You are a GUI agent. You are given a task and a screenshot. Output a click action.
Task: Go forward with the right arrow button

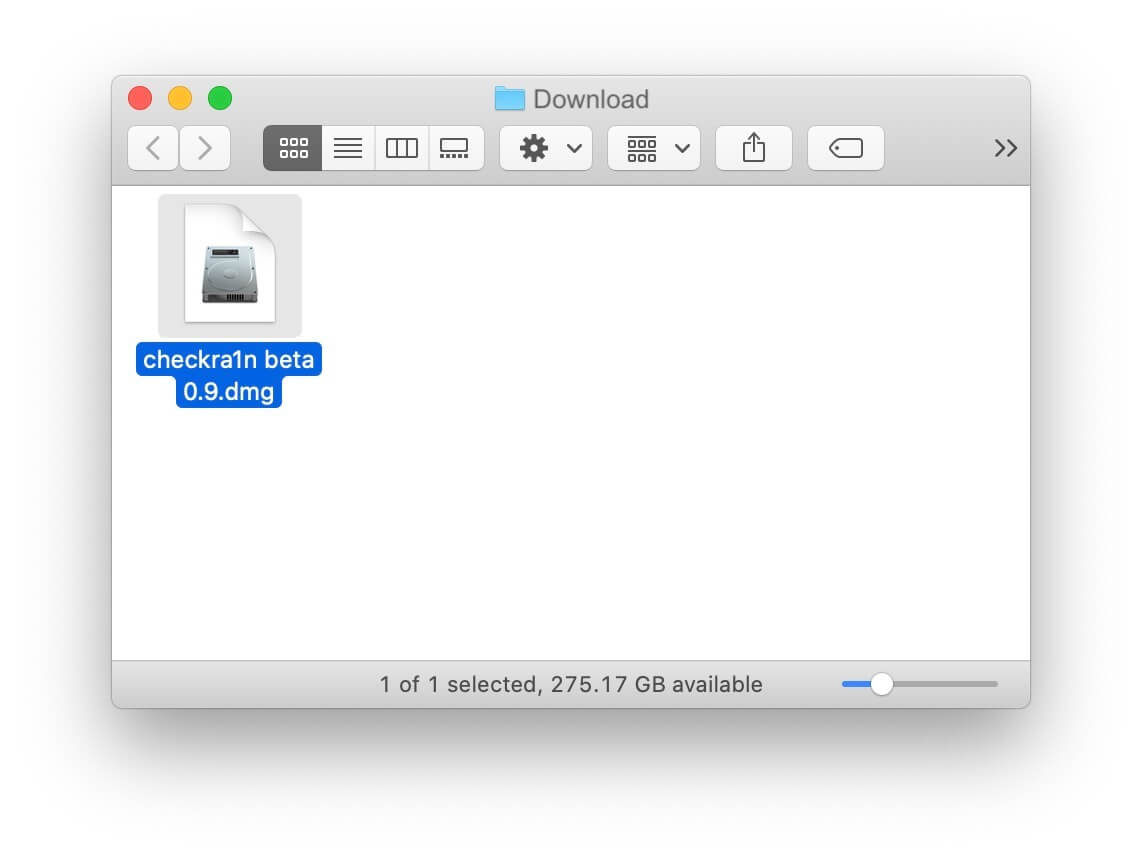coord(205,149)
